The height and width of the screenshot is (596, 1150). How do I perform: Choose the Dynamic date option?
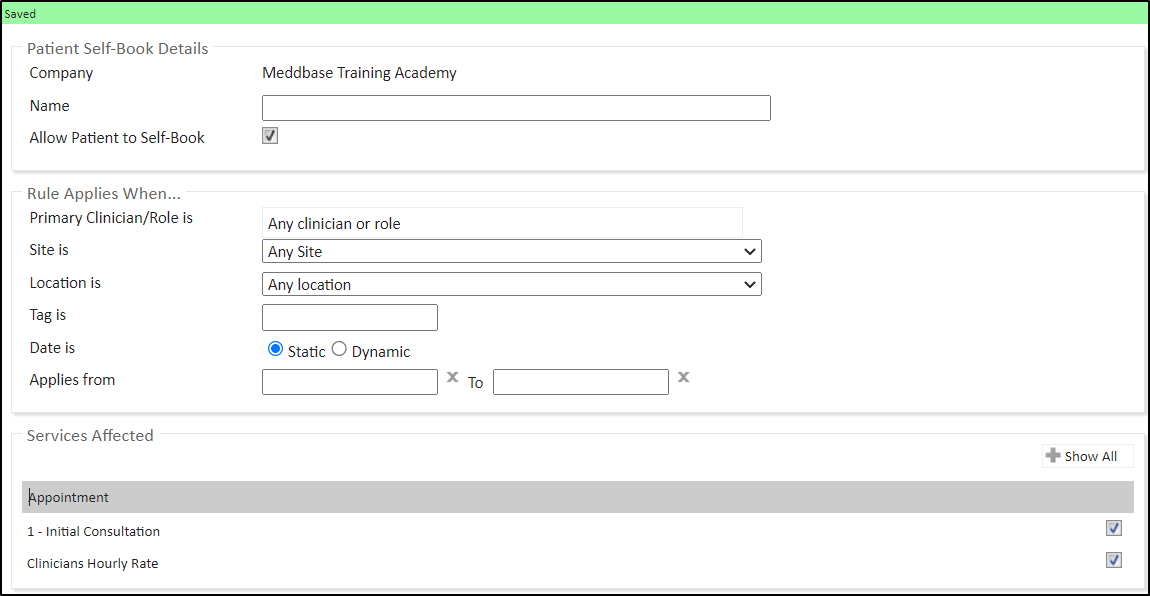pyautogui.click(x=339, y=350)
